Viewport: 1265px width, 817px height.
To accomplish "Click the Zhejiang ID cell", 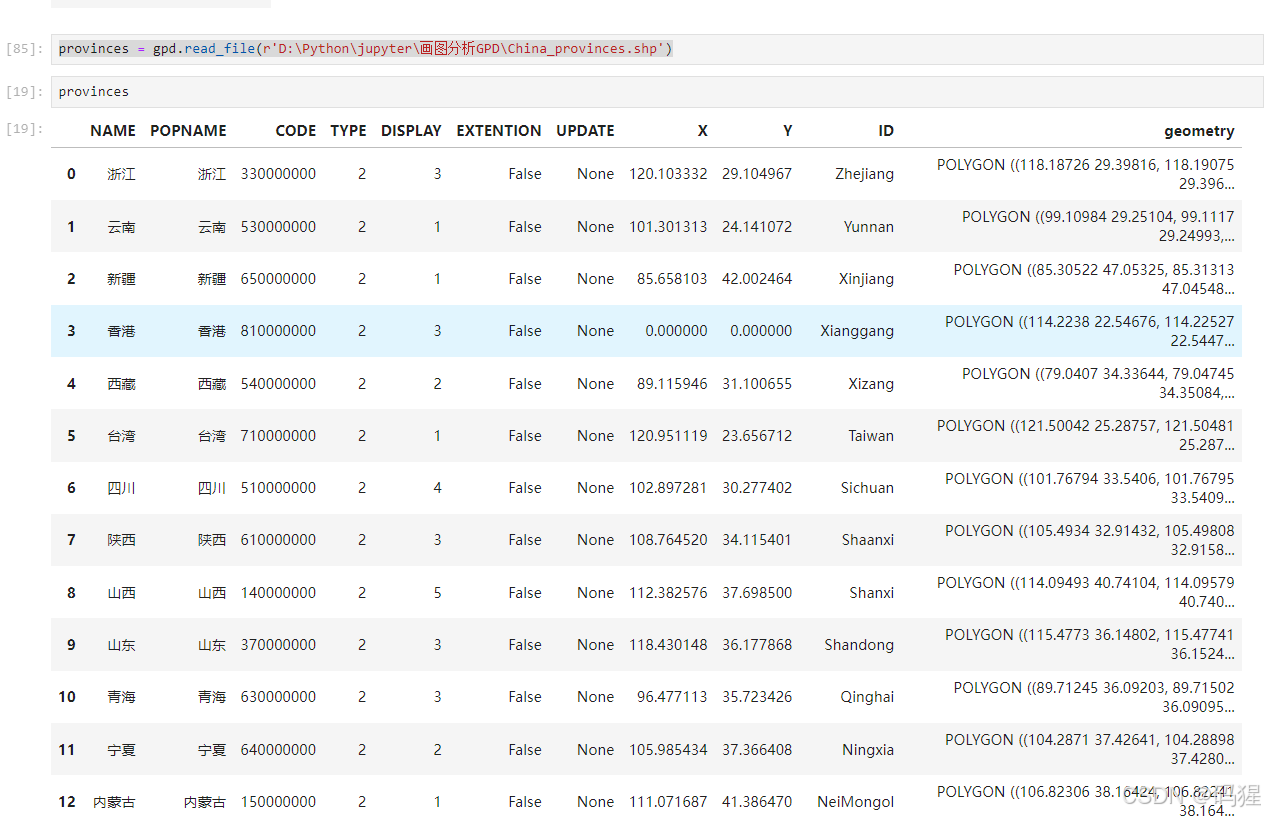I will point(864,174).
